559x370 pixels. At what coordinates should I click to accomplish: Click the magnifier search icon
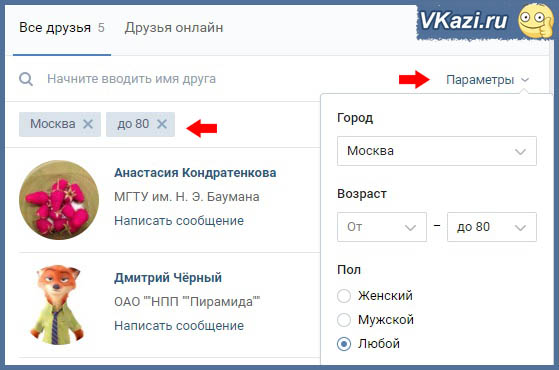pos(26,79)
